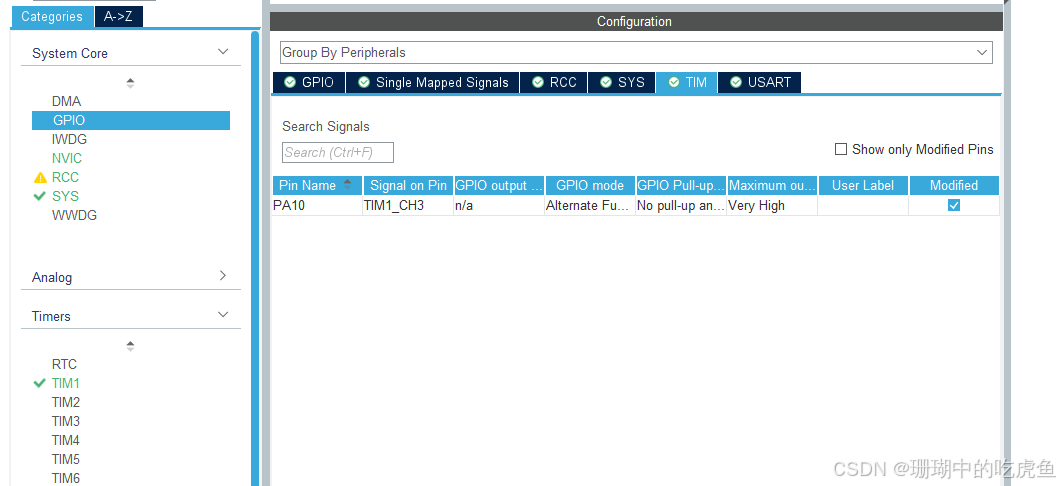Expand the Analog category arrow
Viewport: 1060px width, 486px height.
coord(223,276)
